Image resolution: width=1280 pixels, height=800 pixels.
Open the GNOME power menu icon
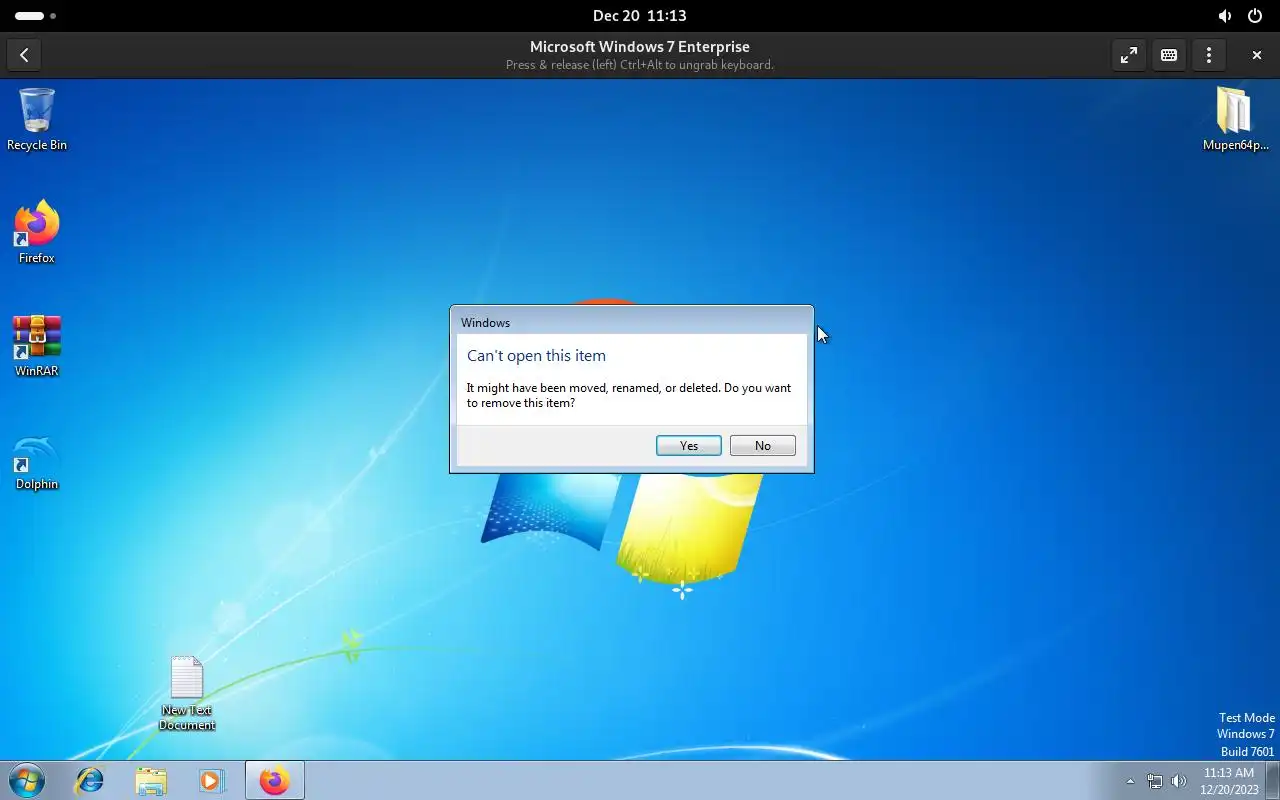(1255, 16)
